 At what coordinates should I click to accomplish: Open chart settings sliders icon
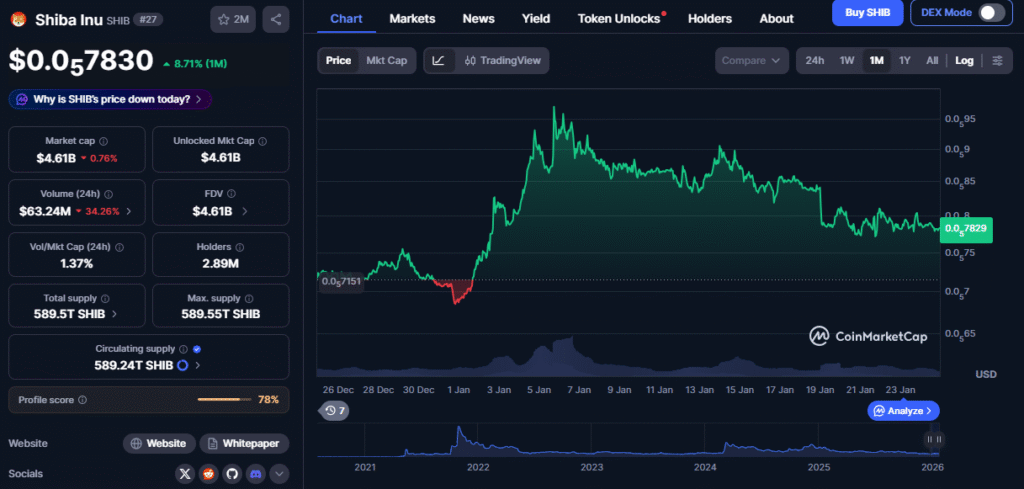coord(997,60)
